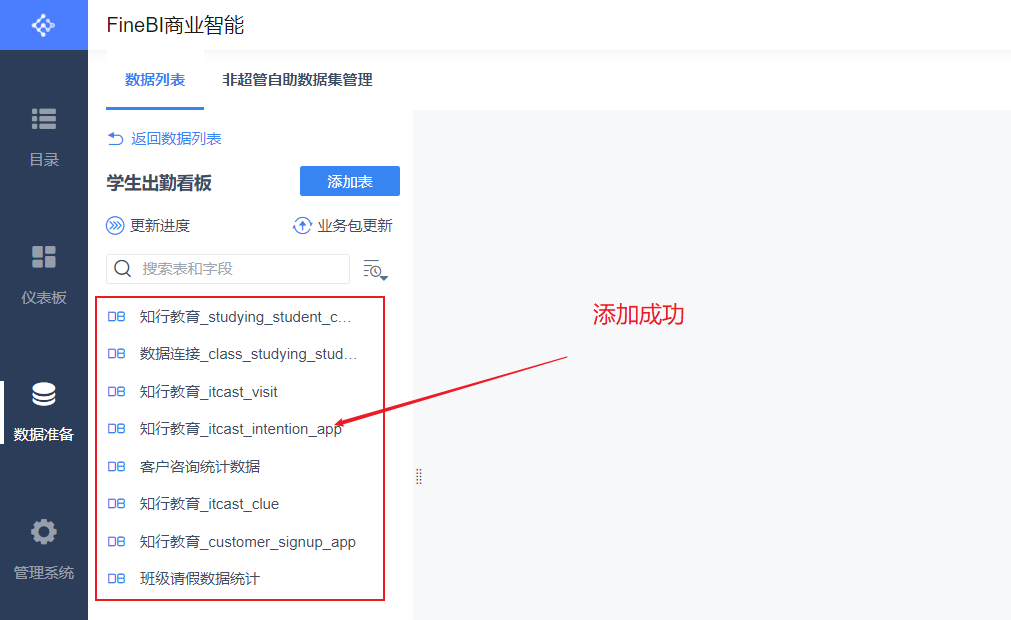Viewport: 1011px width, 620px height.
Task: Click the 更新进度 double-arrow icon
Action: coord(115,226)
